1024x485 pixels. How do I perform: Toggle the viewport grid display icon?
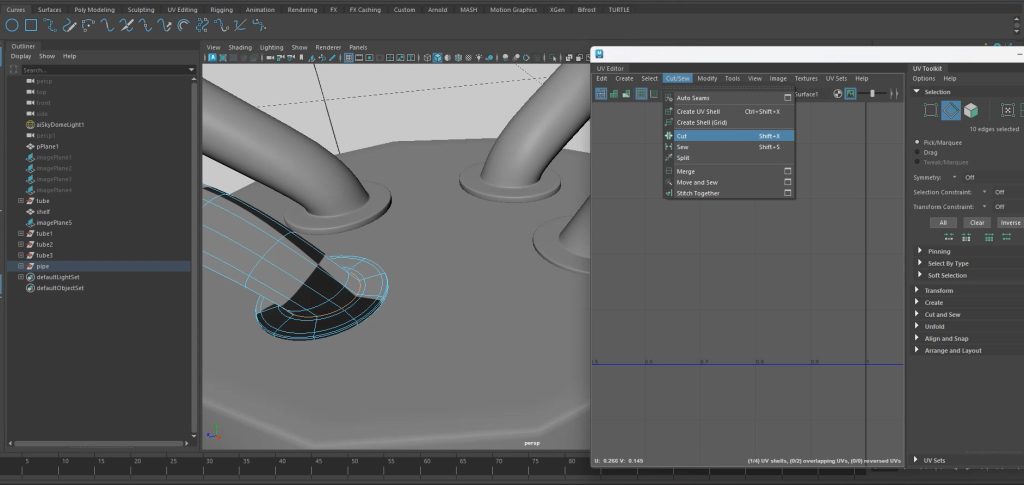click(349, 57)
